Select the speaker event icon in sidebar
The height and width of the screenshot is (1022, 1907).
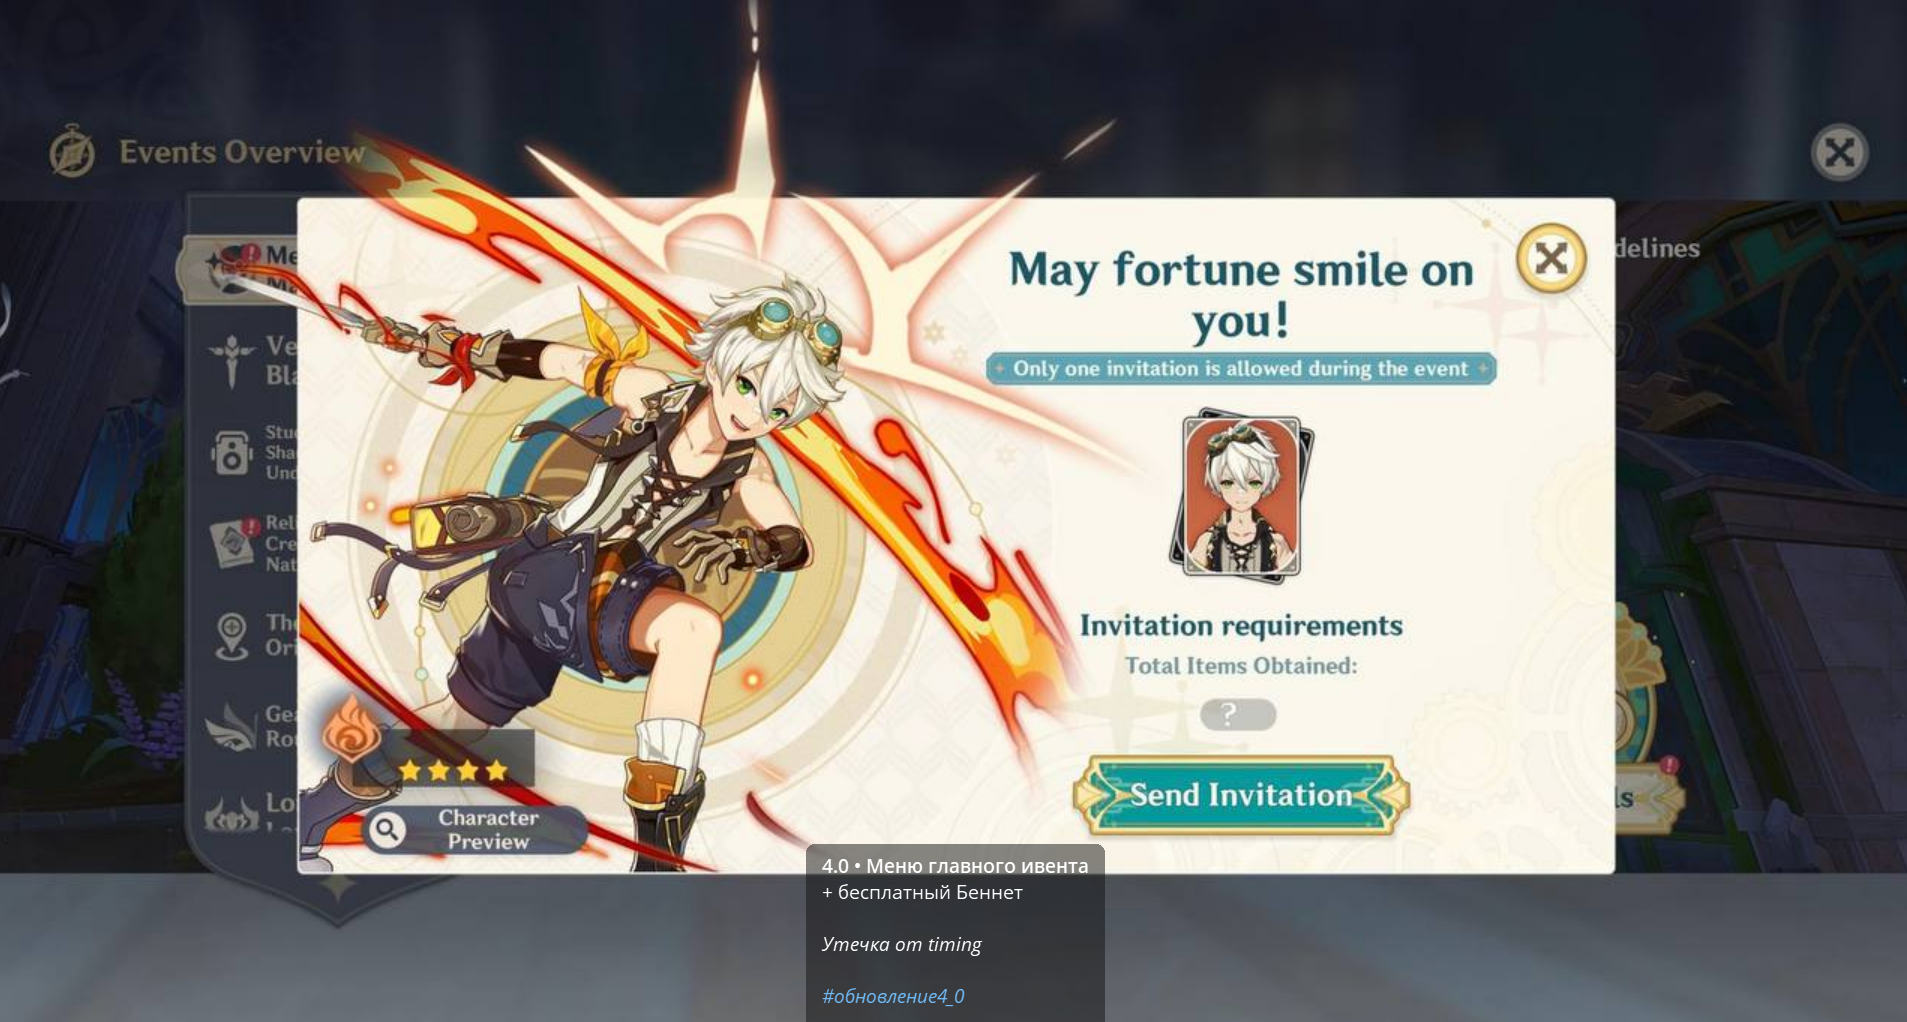pyautogui.click(x=231, y=452)
